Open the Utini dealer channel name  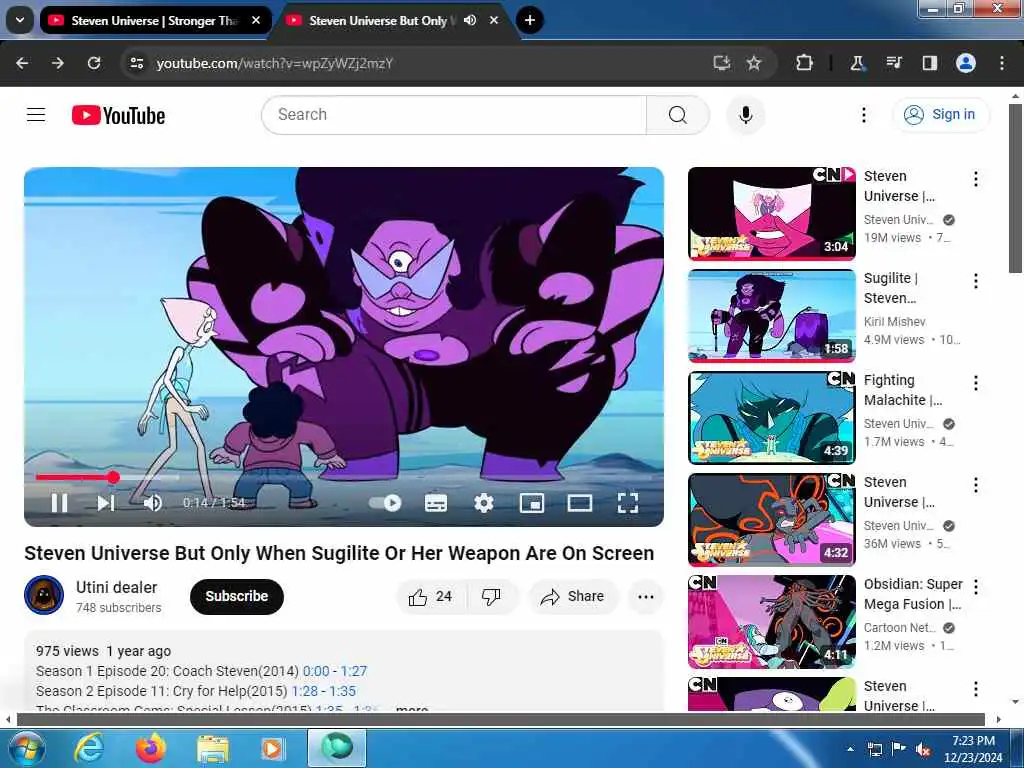116,587
